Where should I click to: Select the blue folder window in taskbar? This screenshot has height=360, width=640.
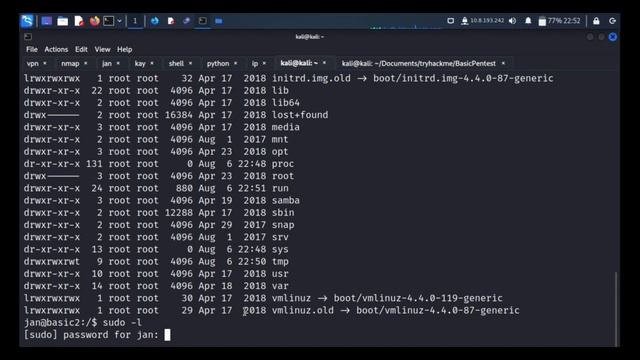click(x=219, y=21)
